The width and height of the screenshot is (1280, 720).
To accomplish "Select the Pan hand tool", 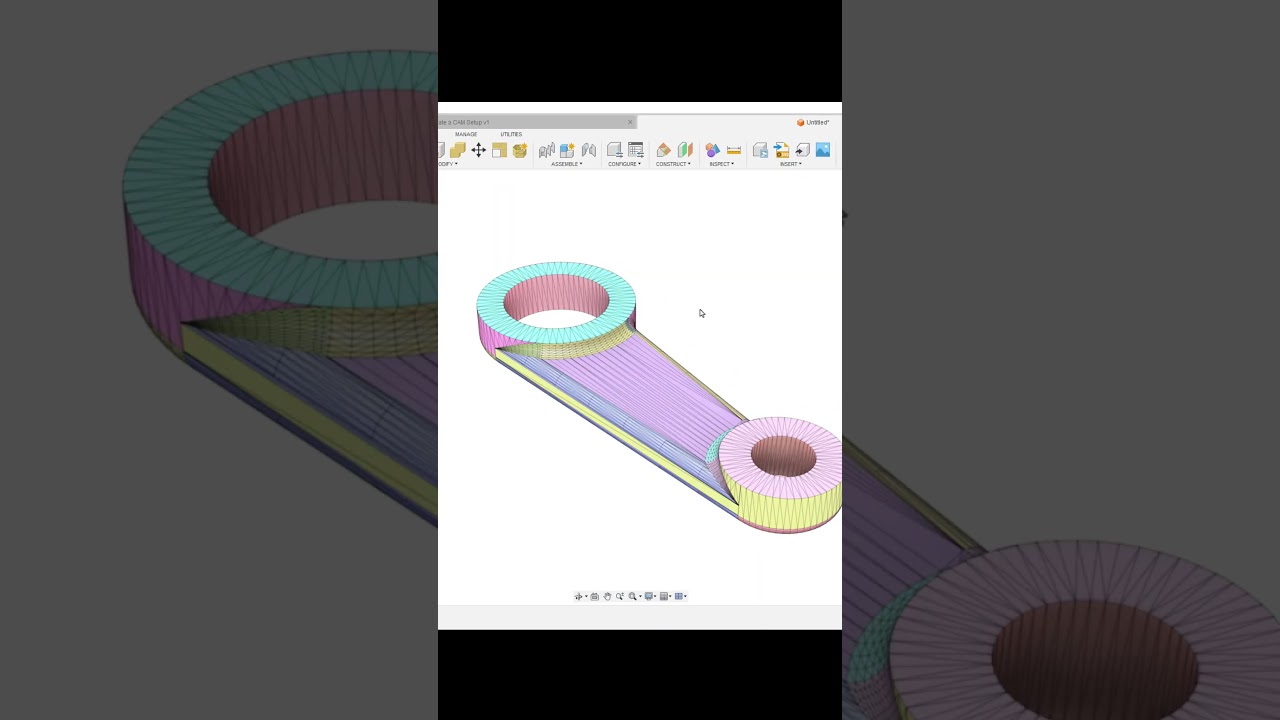I will coord(607,596).
